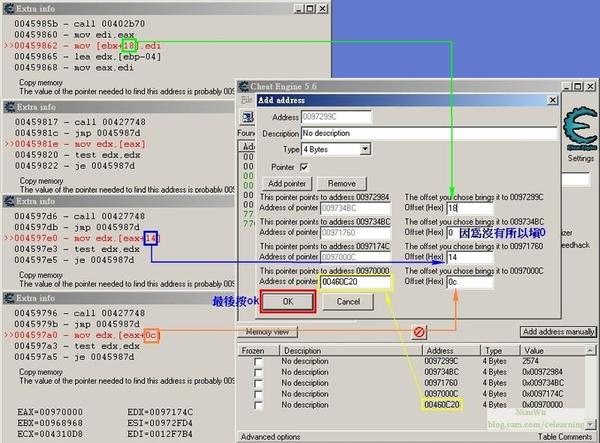This screenshot has height=443, width=600.
Task: Click the EDI=0012F7B4 register value
Action: (160, 434)
